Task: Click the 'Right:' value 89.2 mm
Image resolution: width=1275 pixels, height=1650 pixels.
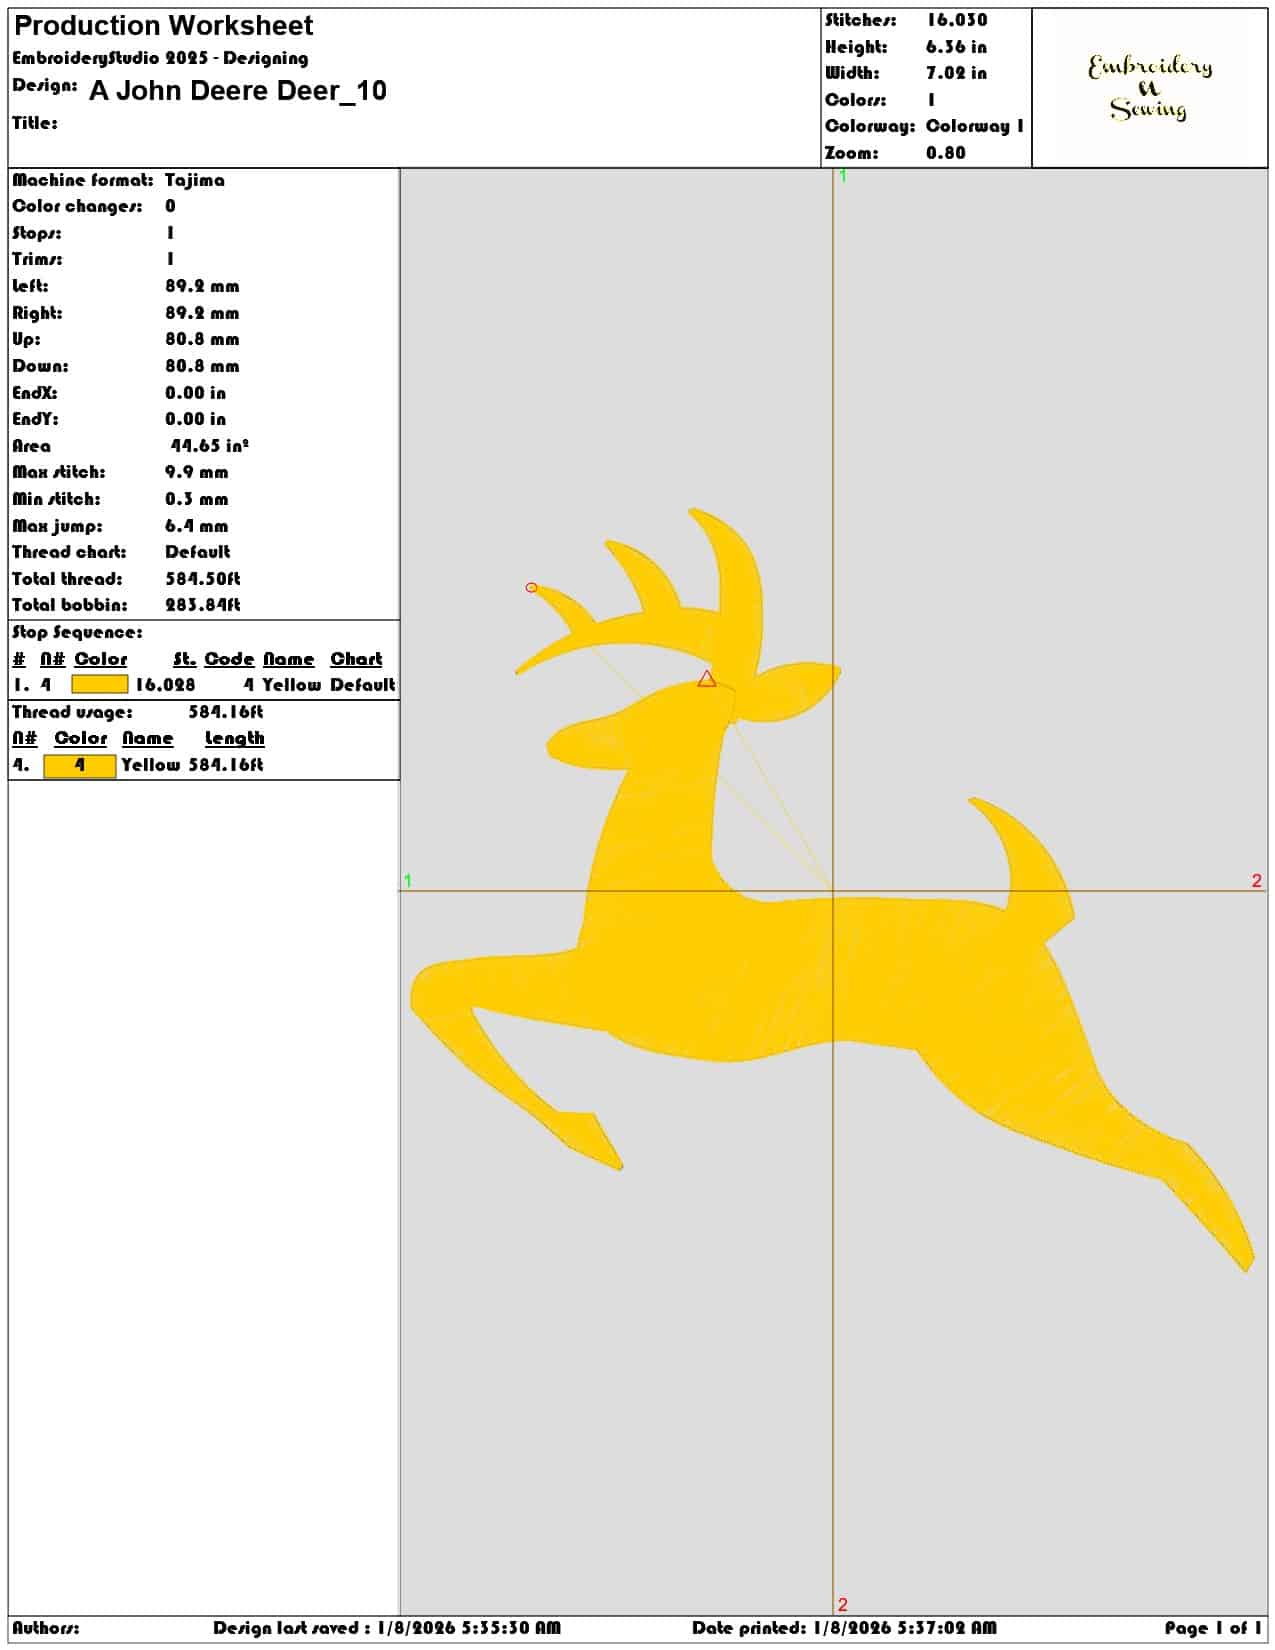Action: (x=202, y=313)
